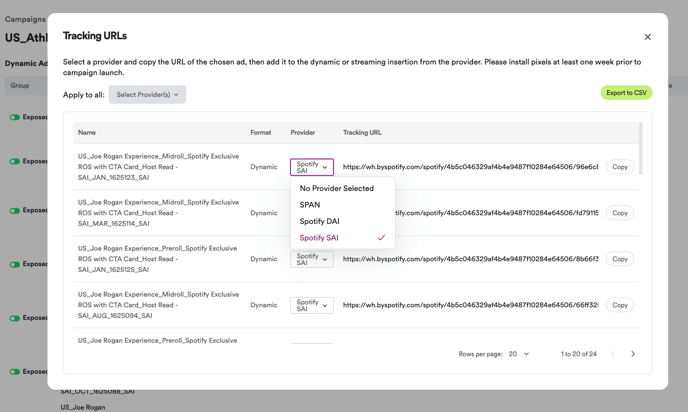Image resolution: width=688 pixels, height=412 pixels.
Task: Click the table's vertical scrollbar
Action: 641,148
